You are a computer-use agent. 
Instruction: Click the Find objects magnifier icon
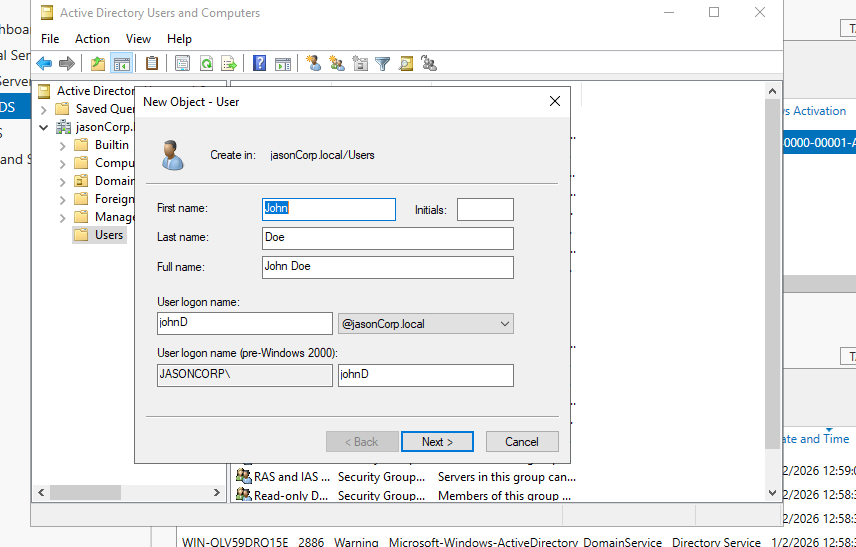pyautogui.click(x=406, y=63)
